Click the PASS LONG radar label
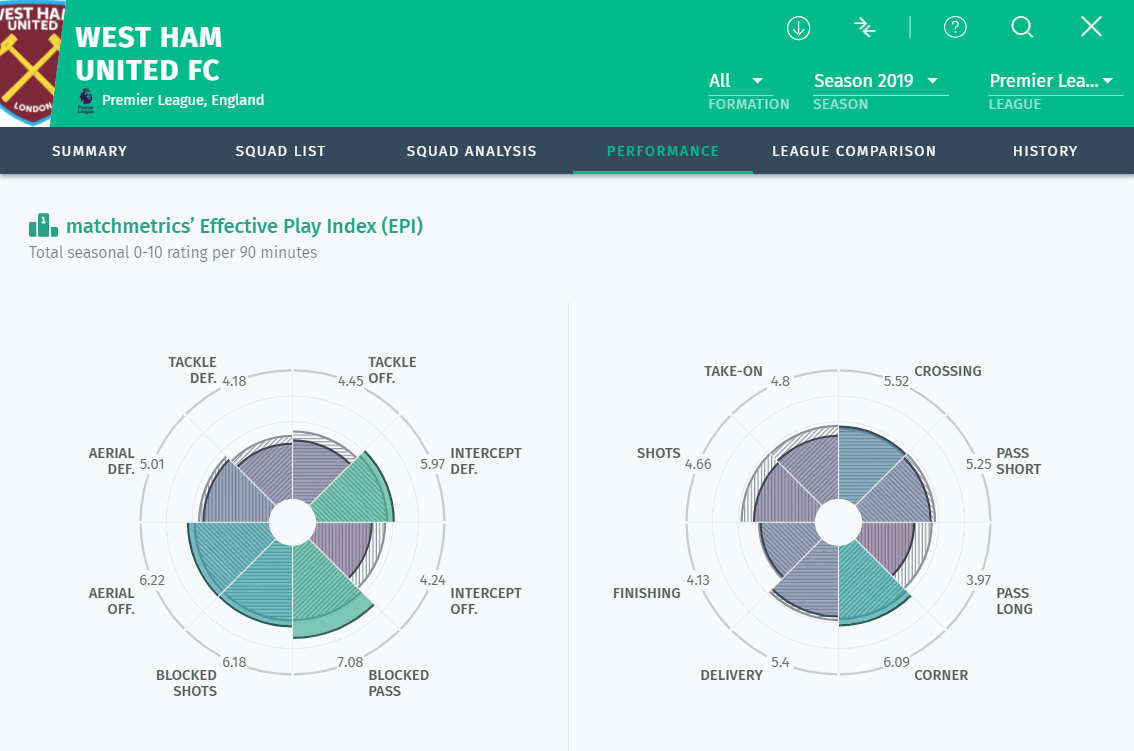This screenshot has height=751, width=1134. click(1015, 601)
